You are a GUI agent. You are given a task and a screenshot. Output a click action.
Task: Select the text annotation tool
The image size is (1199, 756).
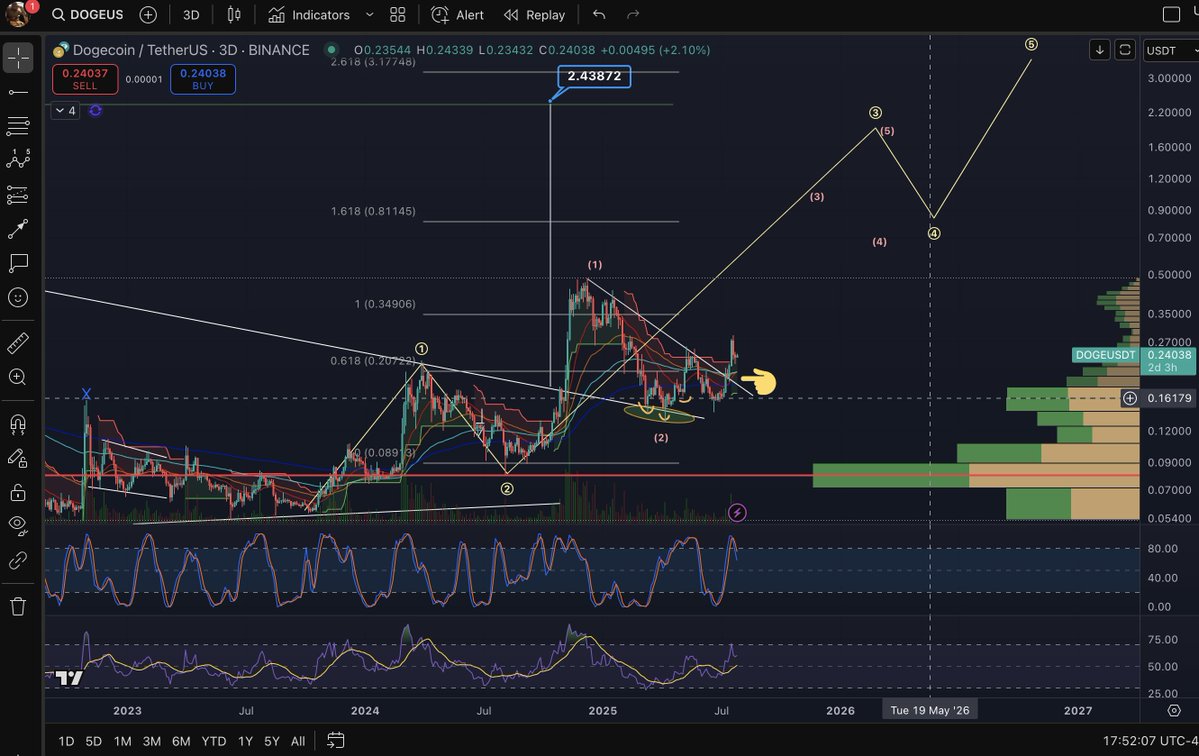(18, 263)
